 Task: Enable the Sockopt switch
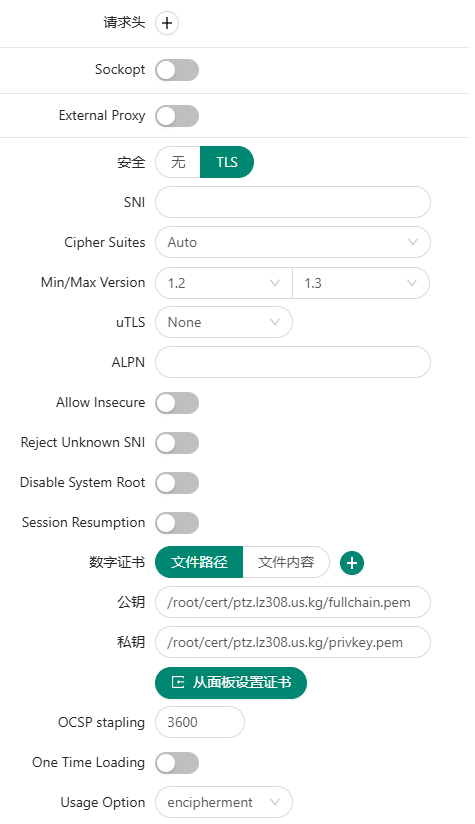pos(177,70)
